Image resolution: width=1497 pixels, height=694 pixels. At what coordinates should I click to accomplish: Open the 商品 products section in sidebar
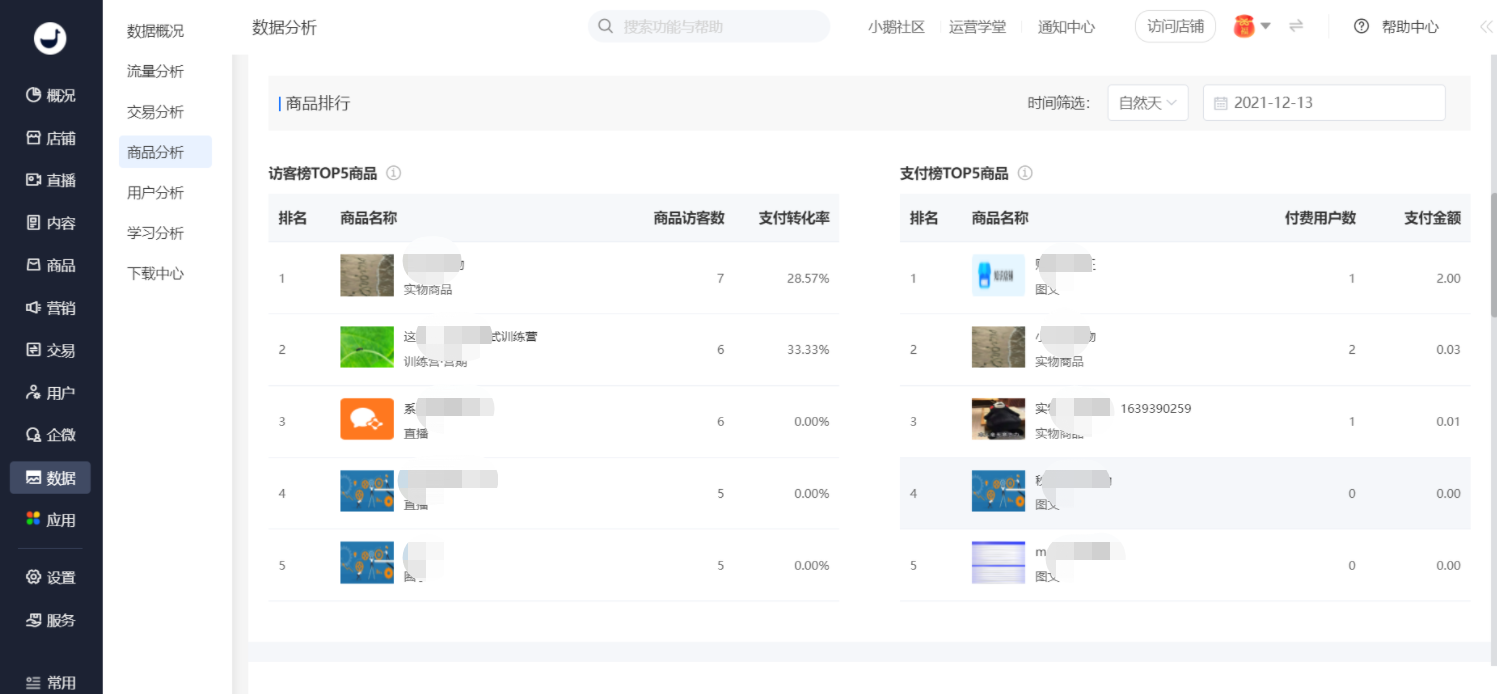pyautogui.click(x=50, y=265)
